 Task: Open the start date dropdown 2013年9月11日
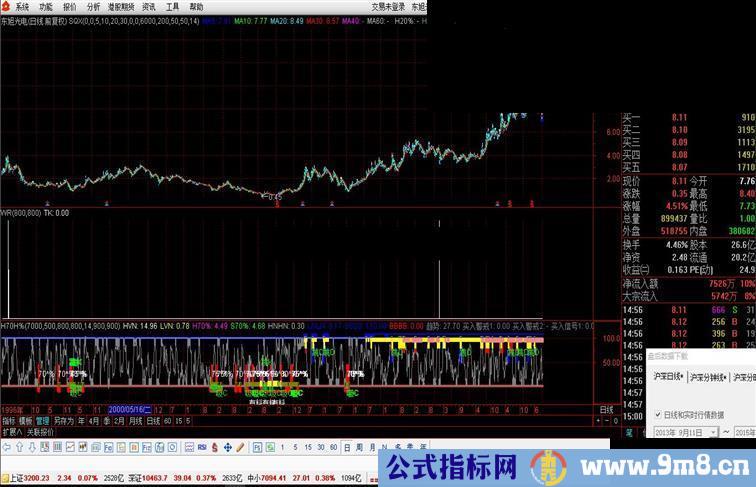click(x=689, y=432)
